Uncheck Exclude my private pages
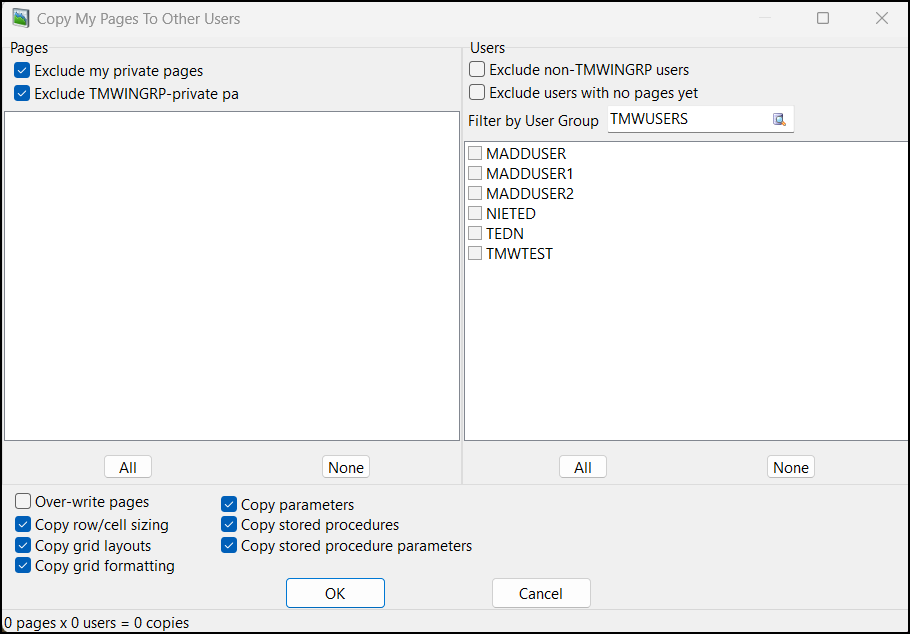910x634 pixels. [x=22, y=70]
